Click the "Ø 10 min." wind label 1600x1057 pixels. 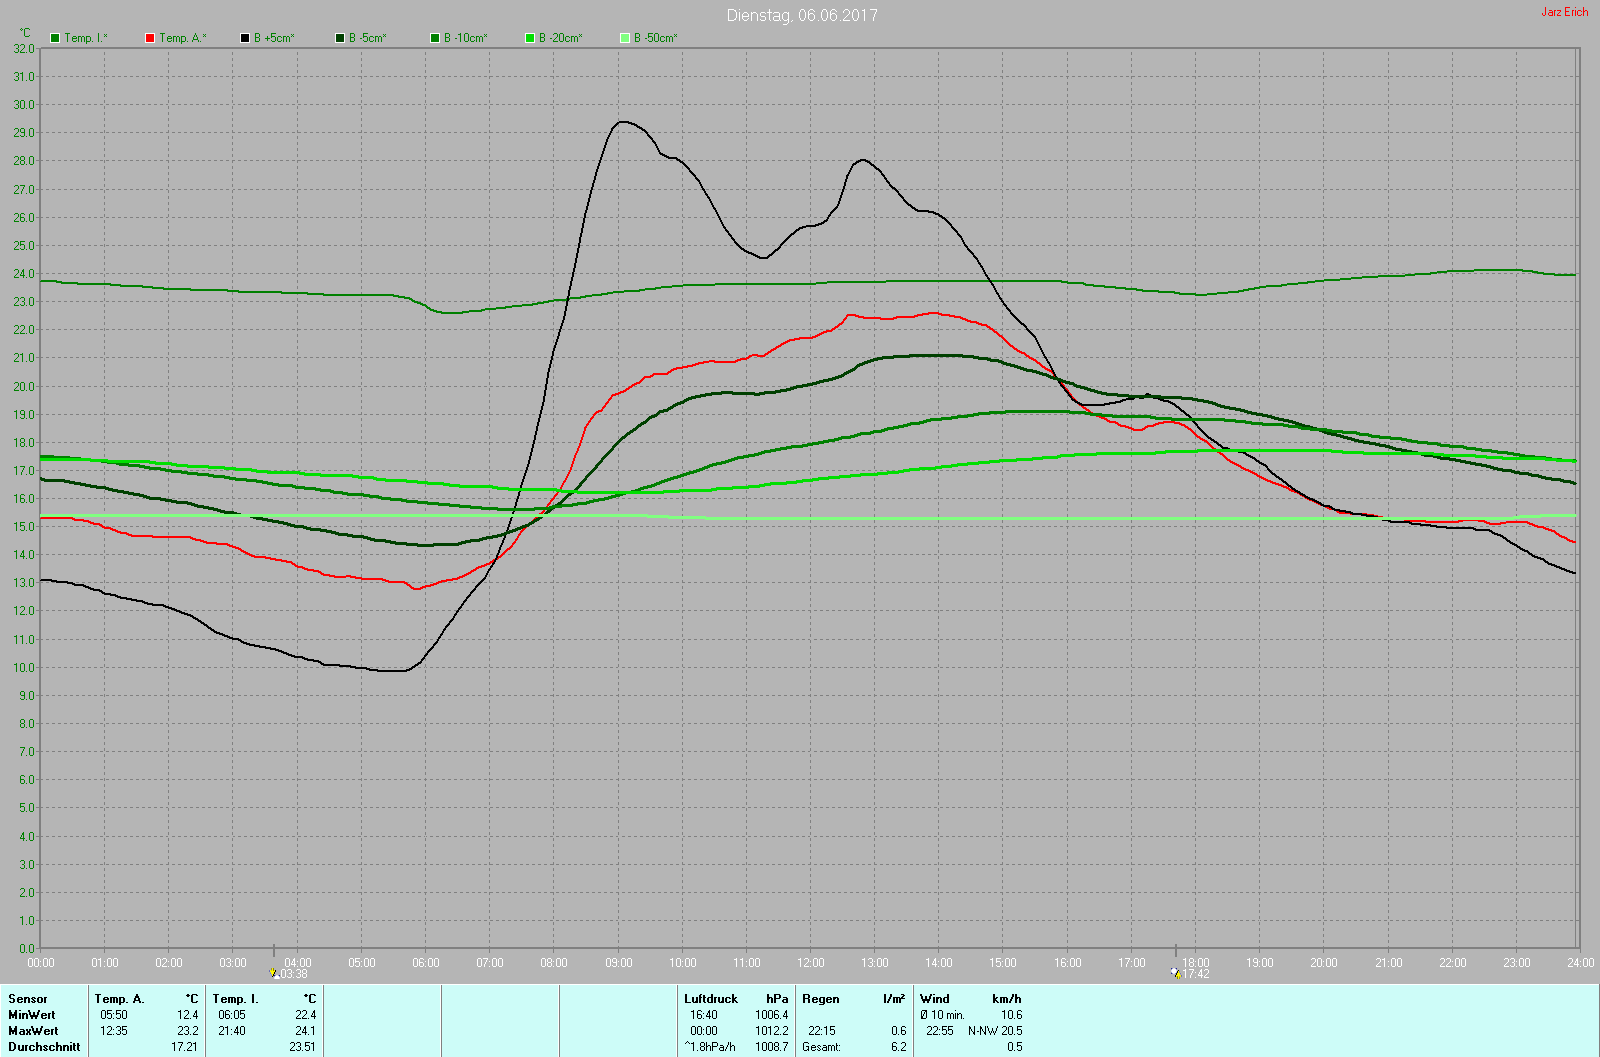pyautogui.click(x=943, y=1015)
